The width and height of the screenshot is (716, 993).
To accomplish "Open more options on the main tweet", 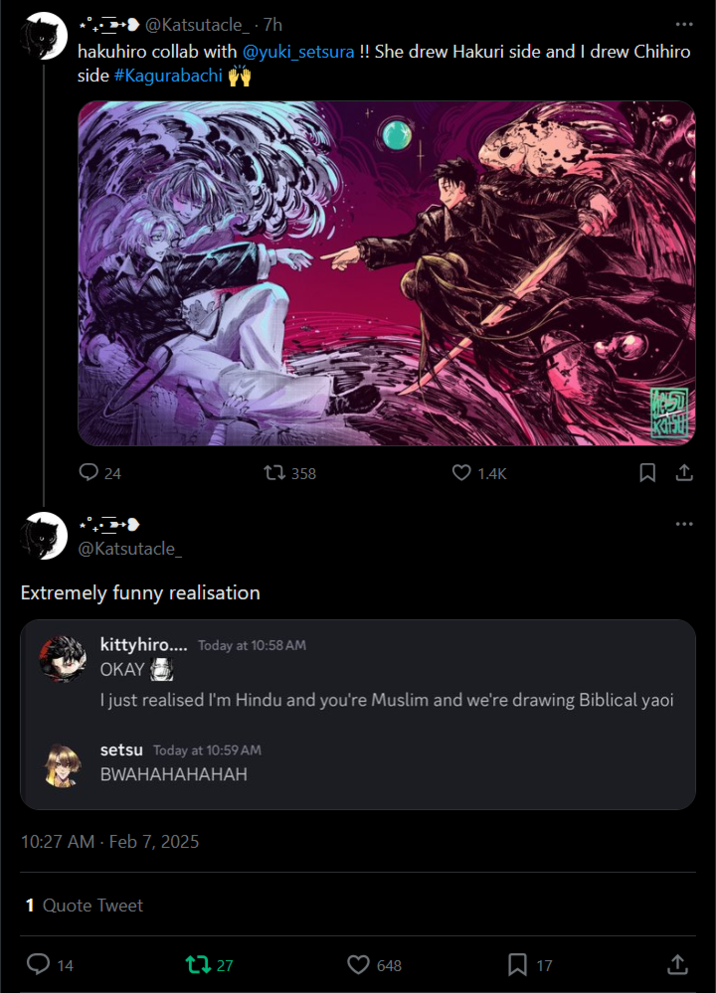I will point(684,524).
